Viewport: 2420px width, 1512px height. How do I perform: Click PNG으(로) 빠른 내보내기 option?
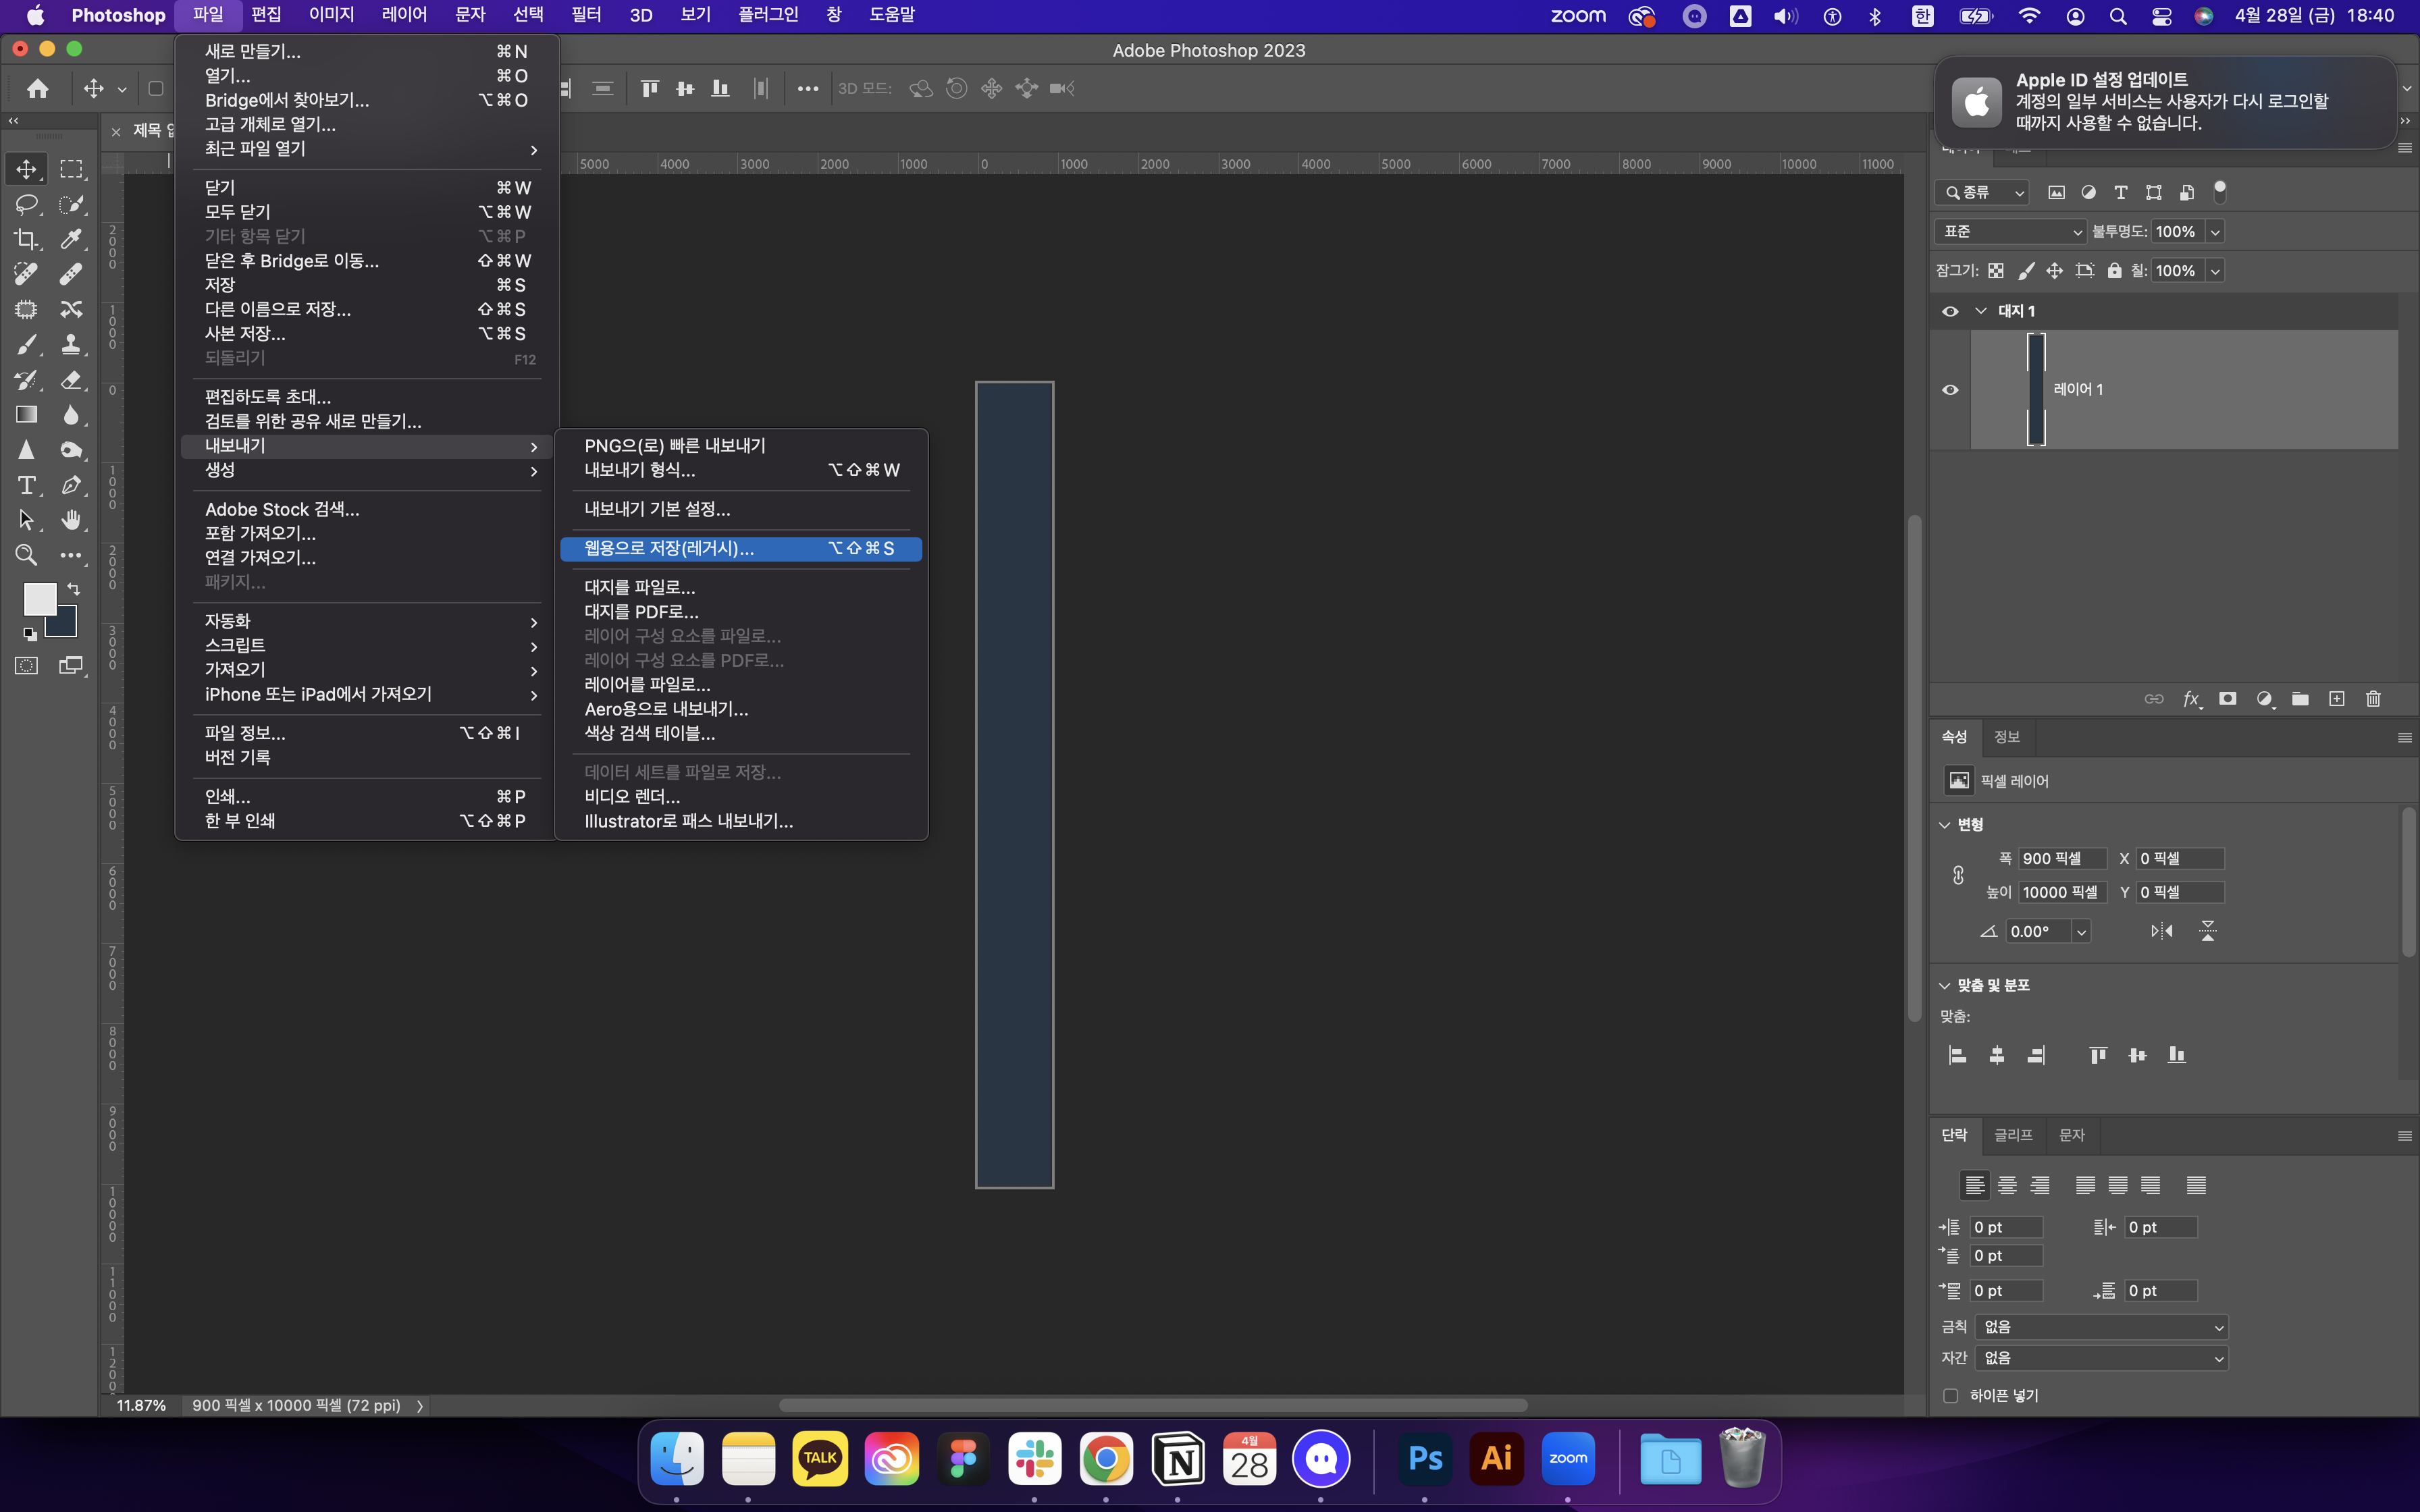(675, 446)
